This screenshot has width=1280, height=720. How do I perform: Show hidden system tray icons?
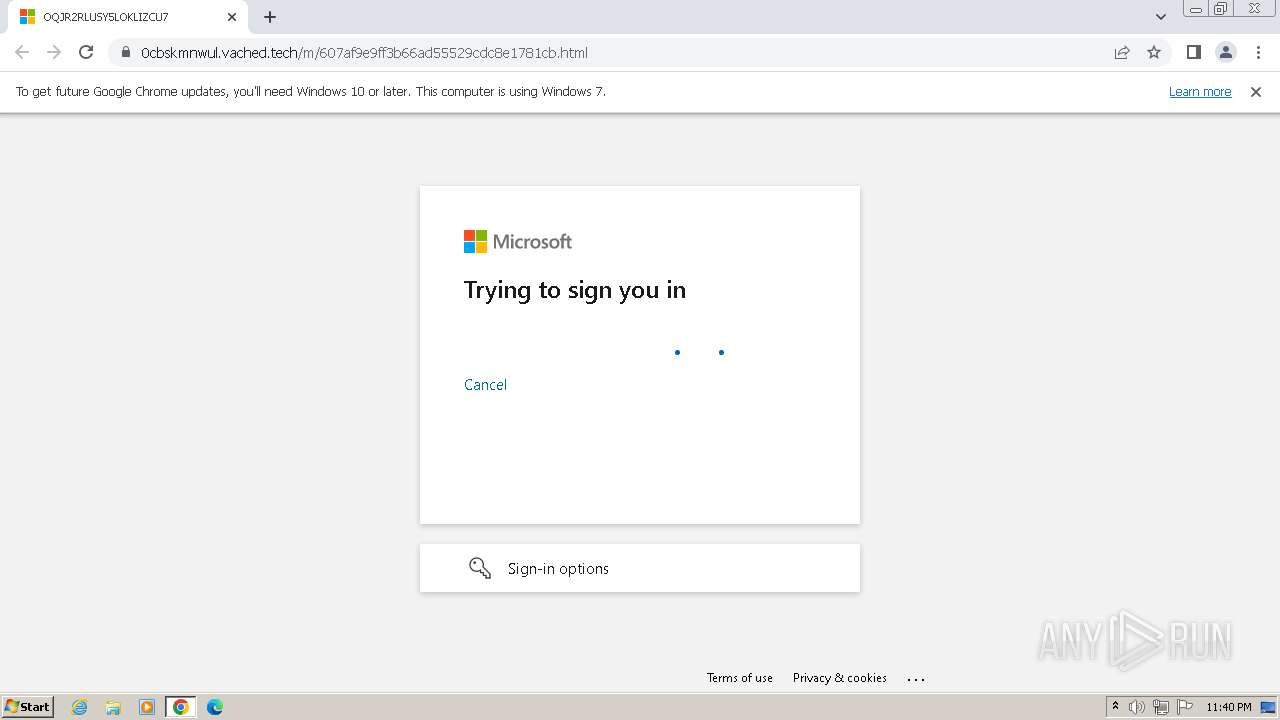[1116, 707]
